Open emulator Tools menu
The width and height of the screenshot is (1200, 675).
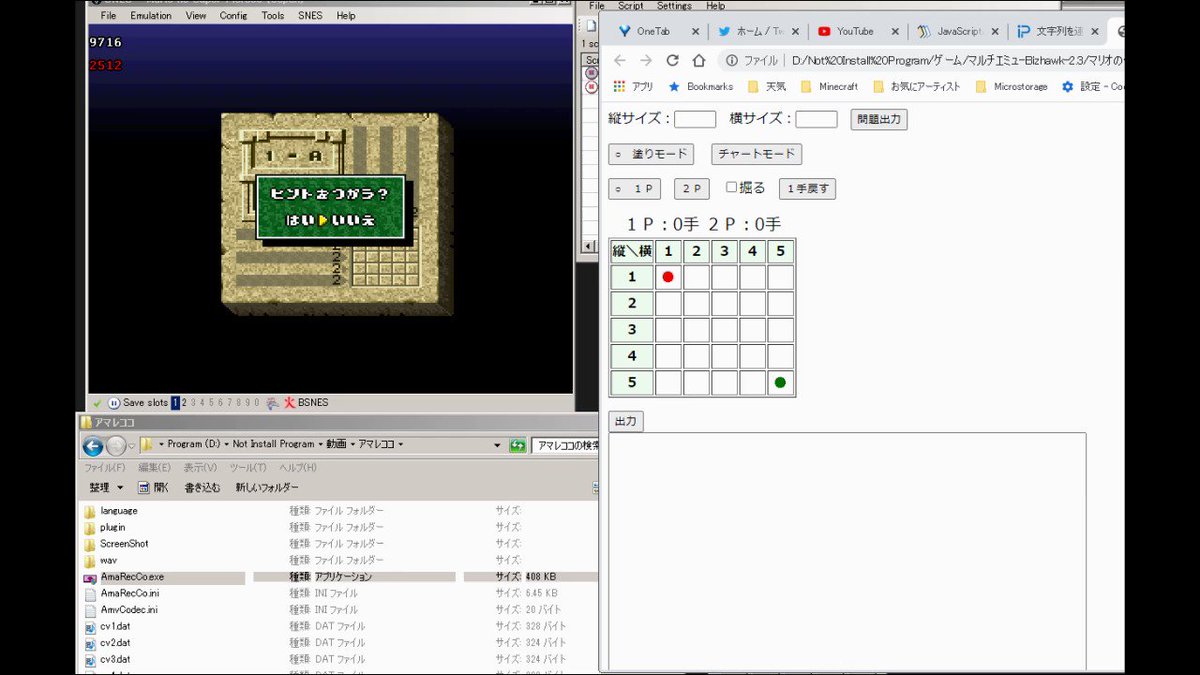pyautogui.click(x=273, y=16)
